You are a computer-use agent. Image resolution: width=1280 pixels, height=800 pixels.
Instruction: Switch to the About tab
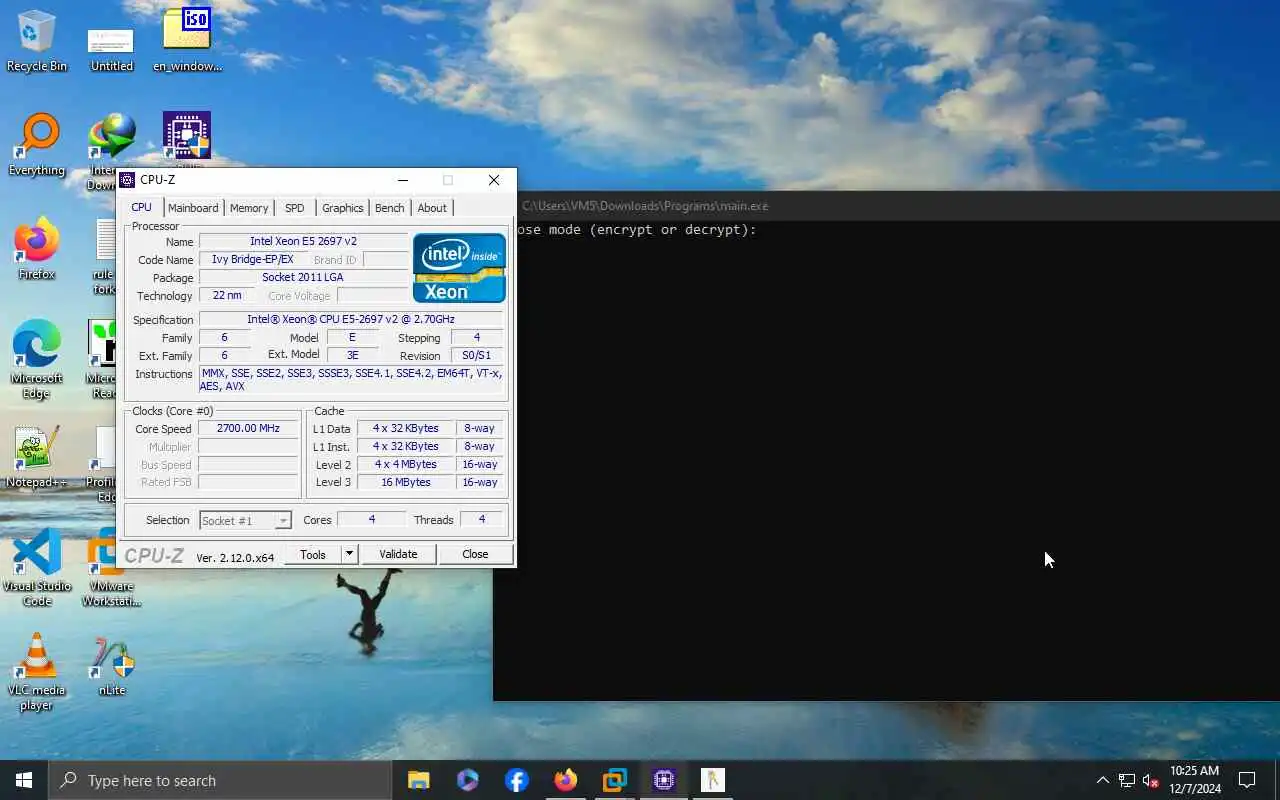432,208
